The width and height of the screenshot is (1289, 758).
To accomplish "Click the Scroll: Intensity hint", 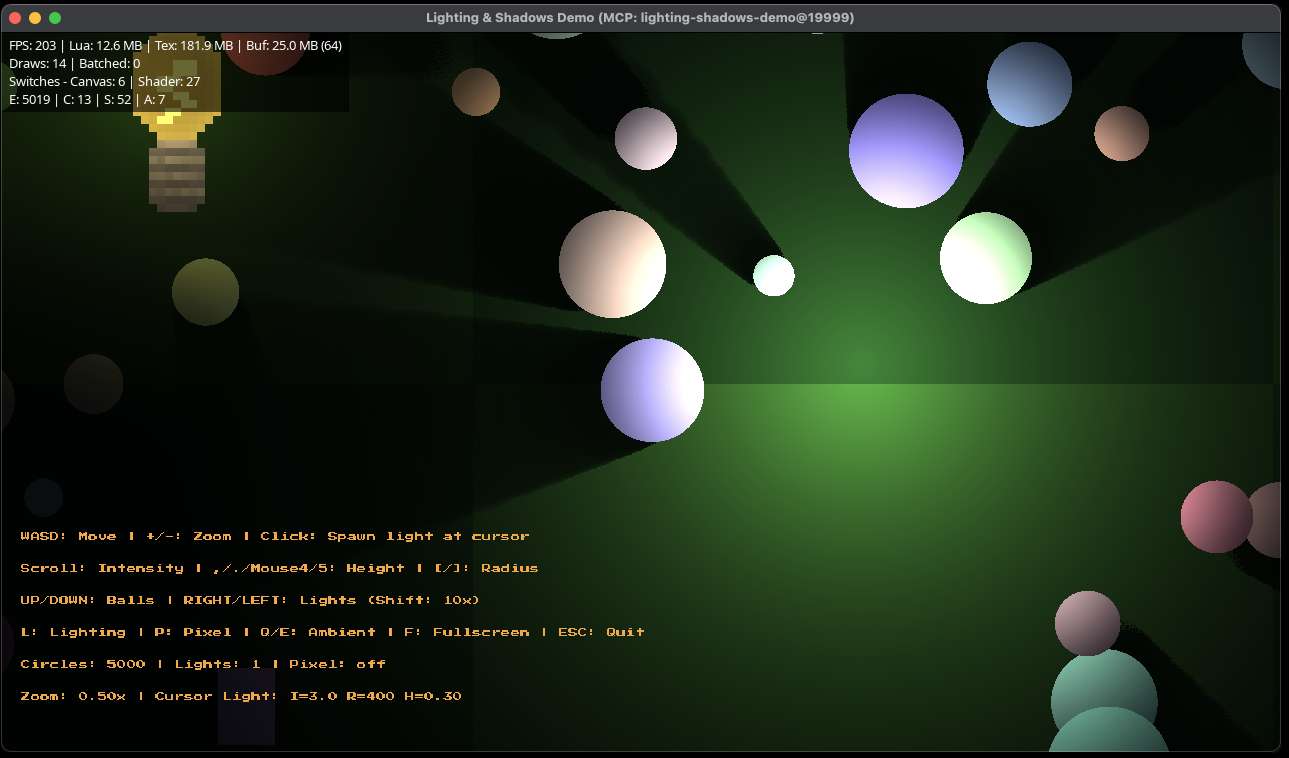I will coord(102,568).
